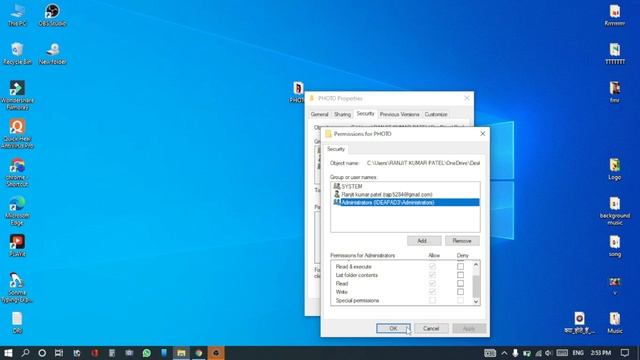Open Previous Versions tab in PHOTO Properties
The height and width of the screenshot is (360, 640).
pos(399,114)
